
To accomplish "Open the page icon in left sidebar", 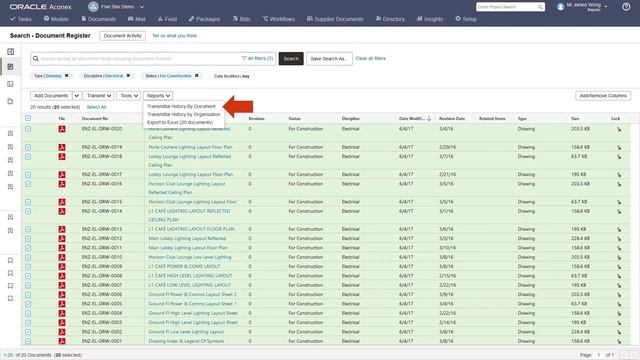I will point(11,101).
